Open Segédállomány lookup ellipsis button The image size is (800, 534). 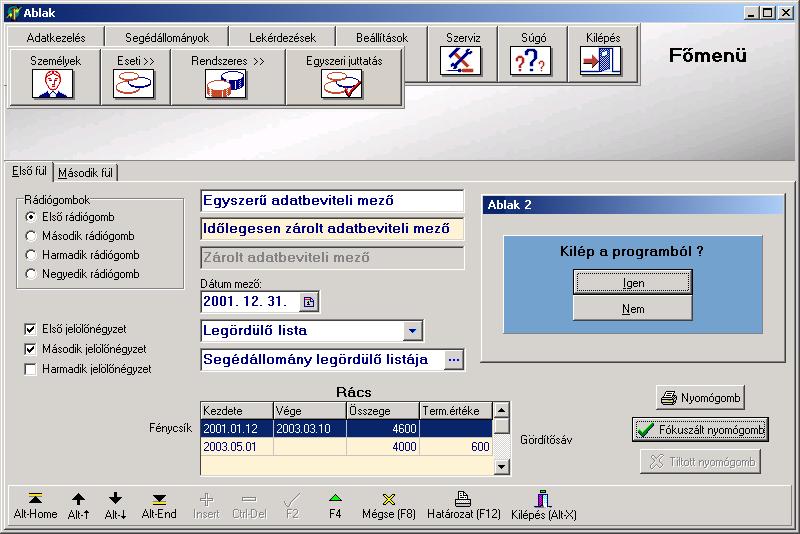pos(454,360)
